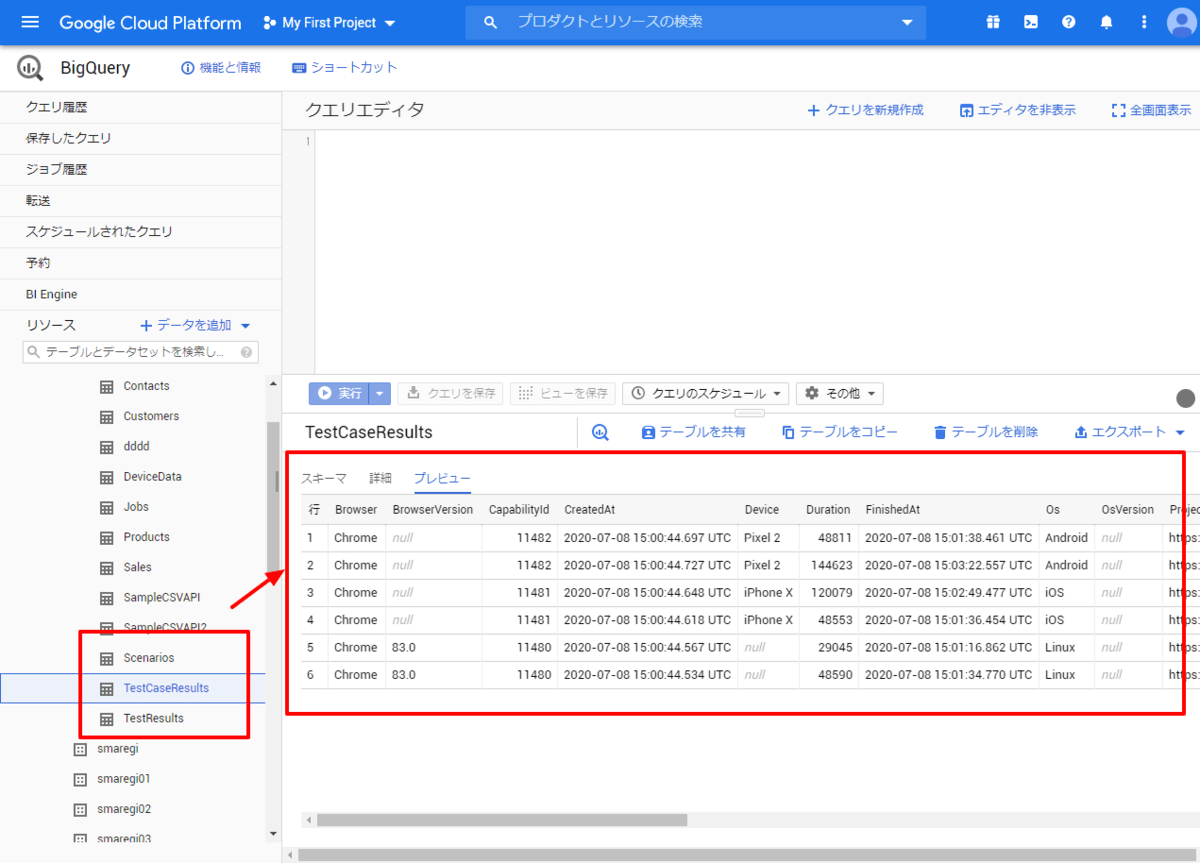Focus the product and resource search box
The image size is (1200, 863).
[695, 22]
